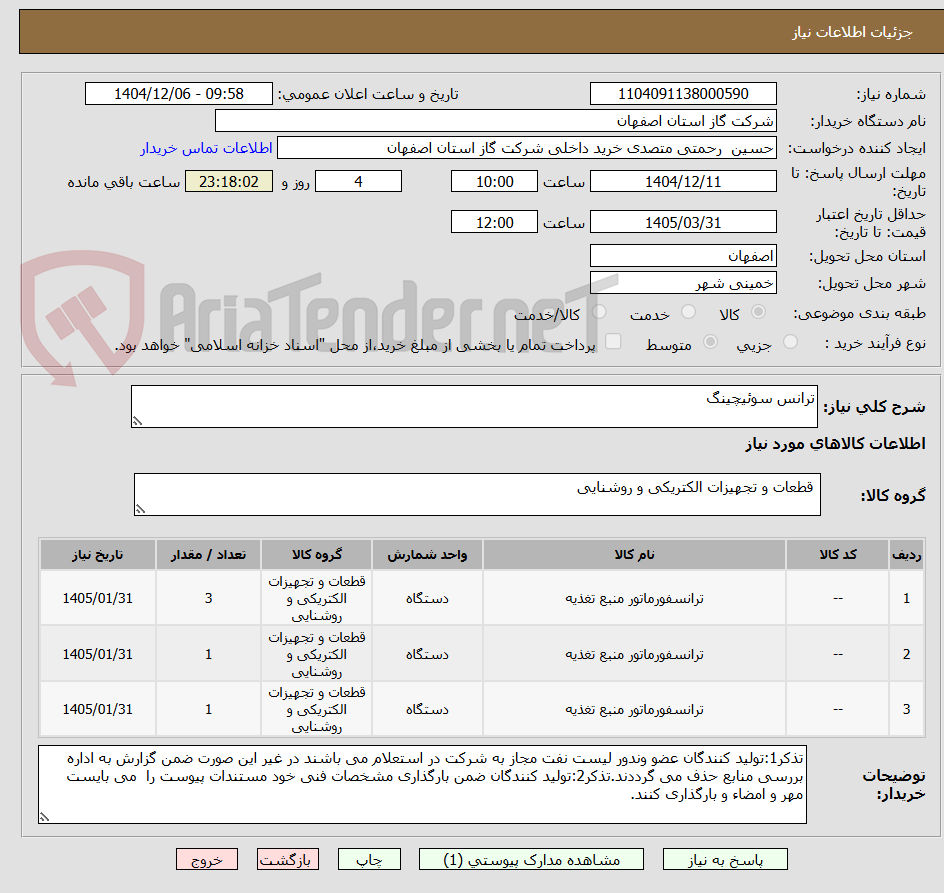
Task: Click the unit 'دستگاه' in row 3
Action: pos(427,710)
